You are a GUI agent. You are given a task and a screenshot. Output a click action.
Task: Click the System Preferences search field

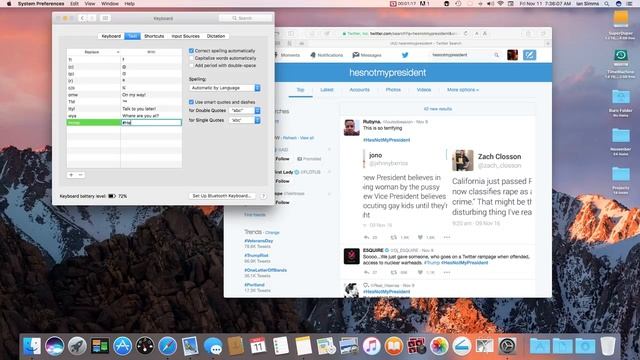(245, 18)
